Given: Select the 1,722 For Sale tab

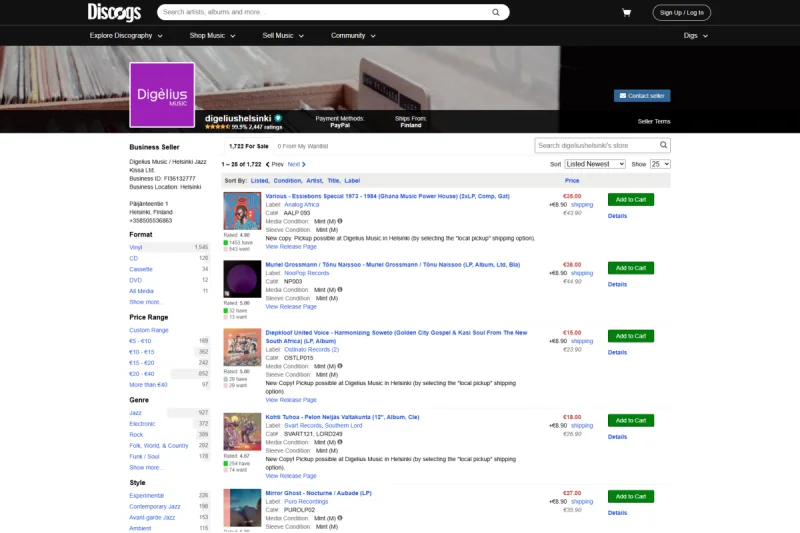Looking at the screenshot, I should (x=248, y=146).
